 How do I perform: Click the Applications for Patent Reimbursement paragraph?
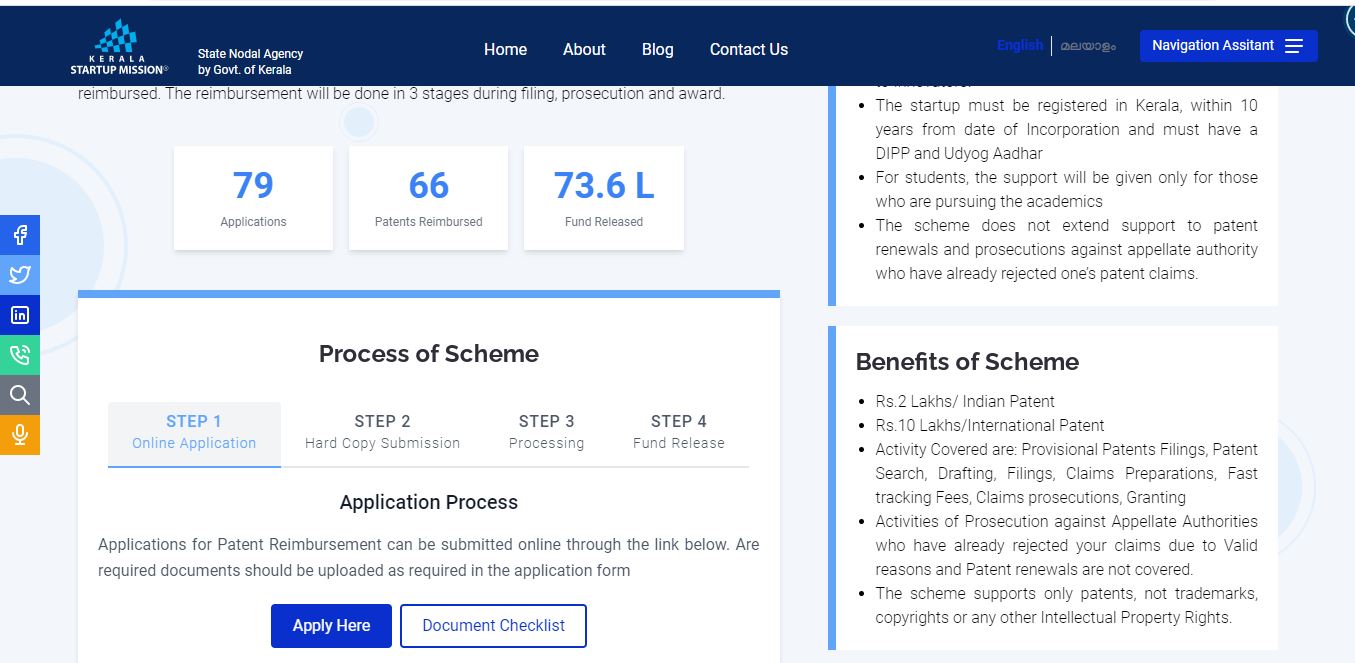428,557
